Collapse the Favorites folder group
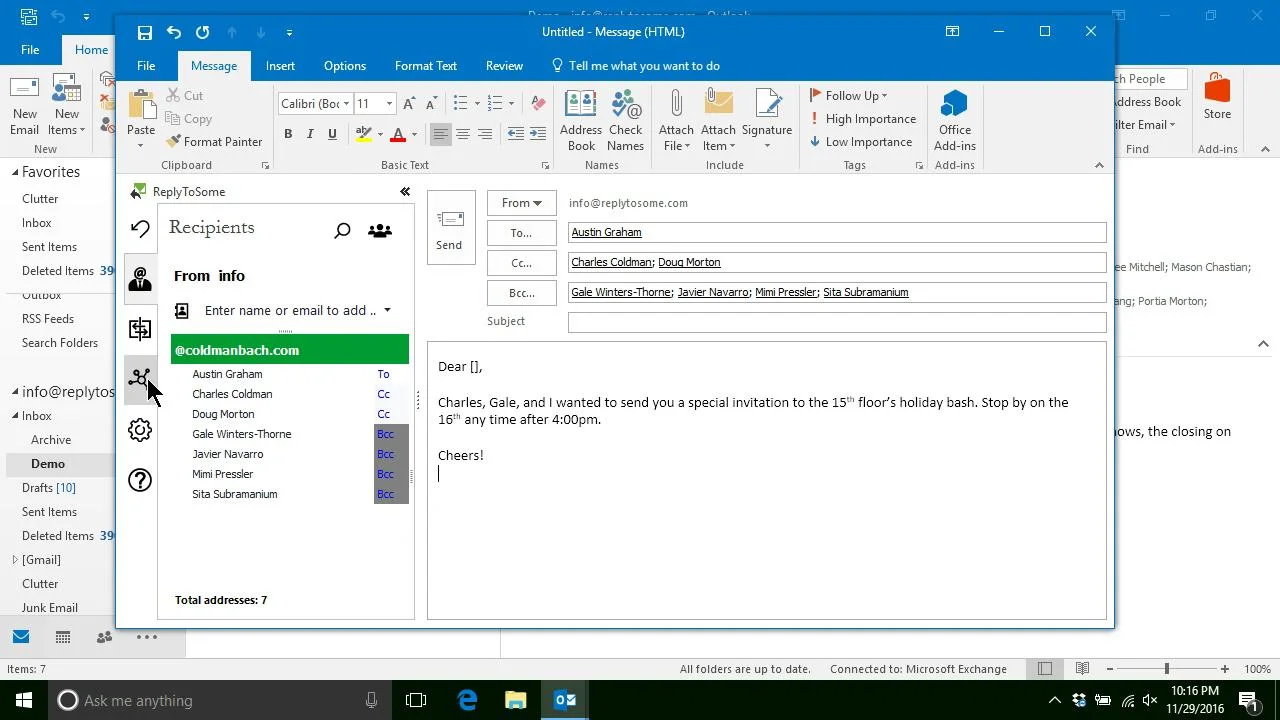1280x720 pixels. click(x=15, y=172)
